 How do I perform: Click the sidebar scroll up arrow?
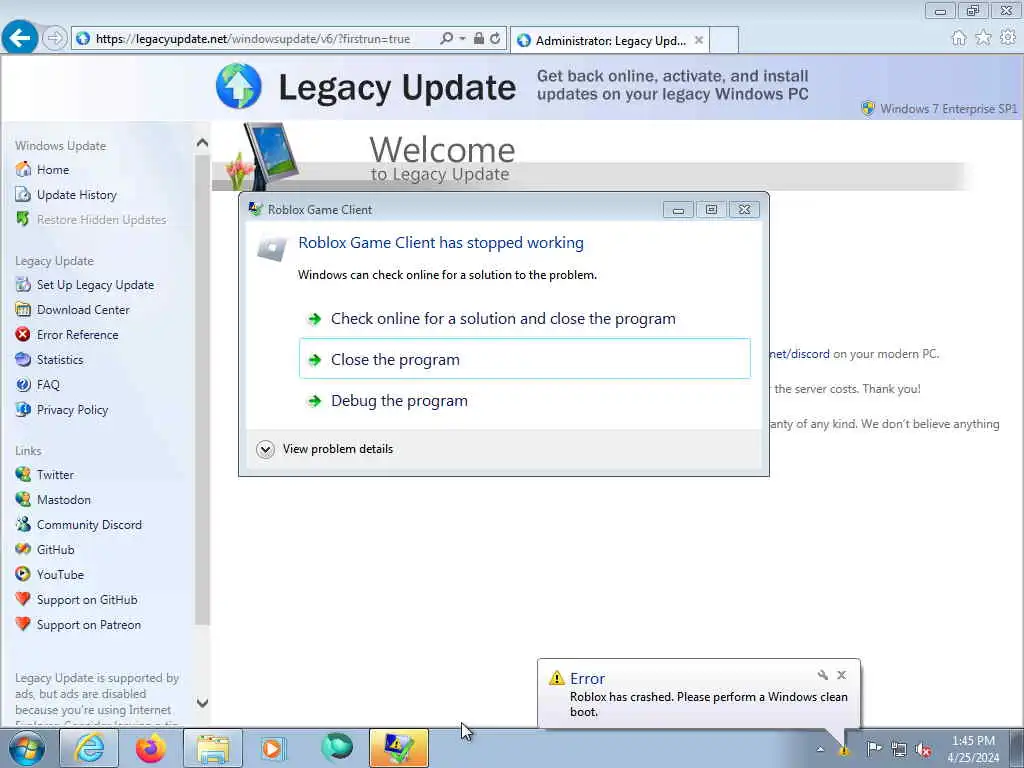202,142
